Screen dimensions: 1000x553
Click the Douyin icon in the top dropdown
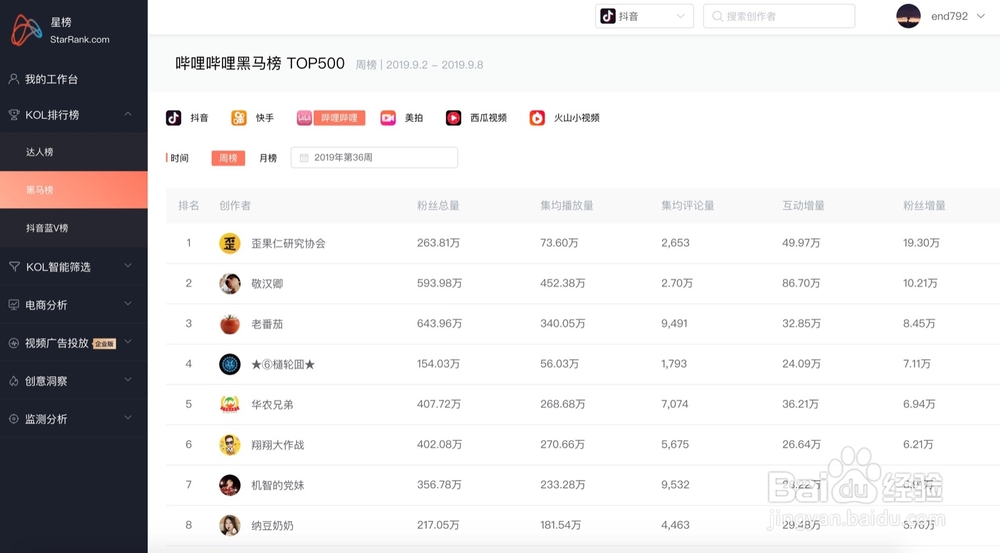[x=608, y=16]
